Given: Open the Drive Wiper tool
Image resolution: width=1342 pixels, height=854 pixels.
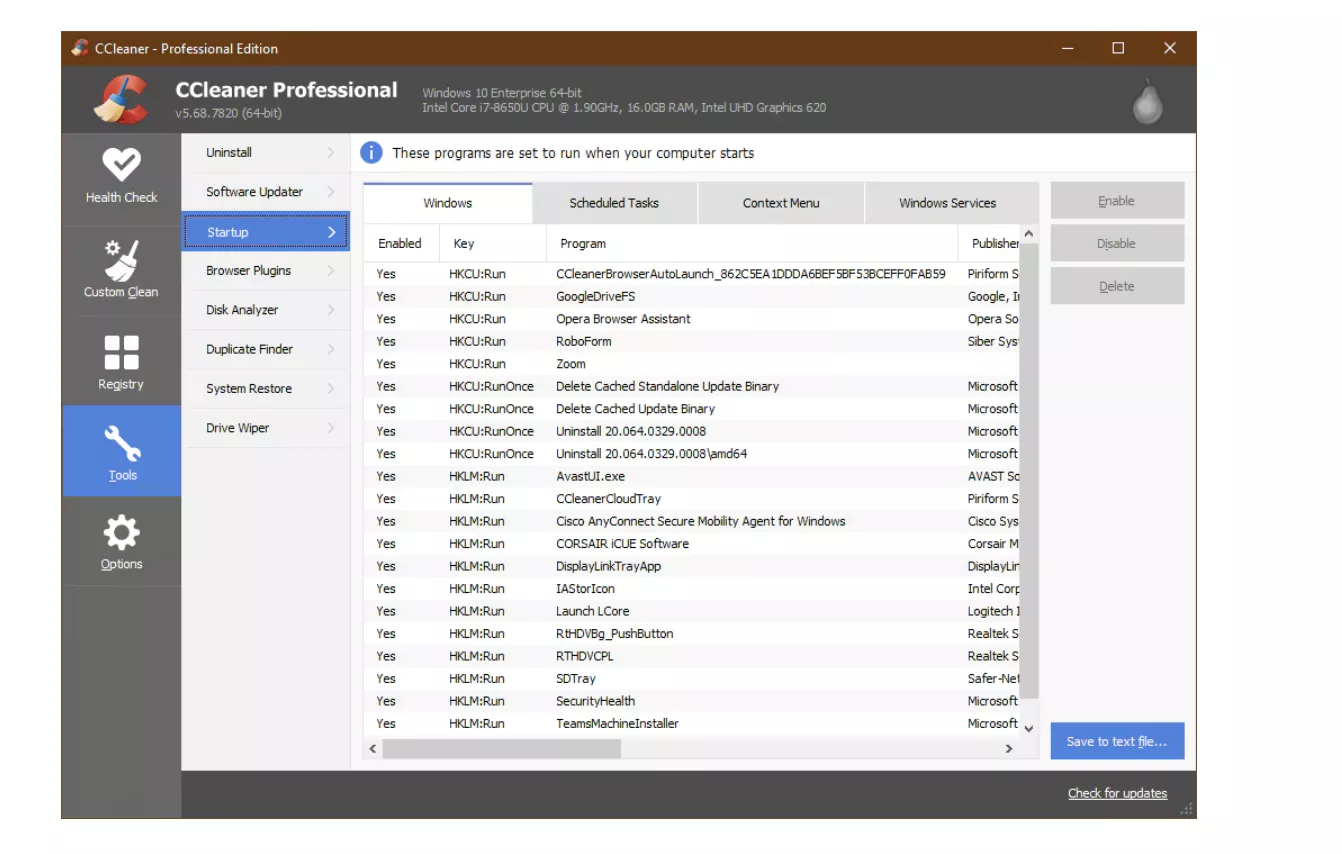Looking at the screenshot, I should pyautogui.click(x=238, y=428).
